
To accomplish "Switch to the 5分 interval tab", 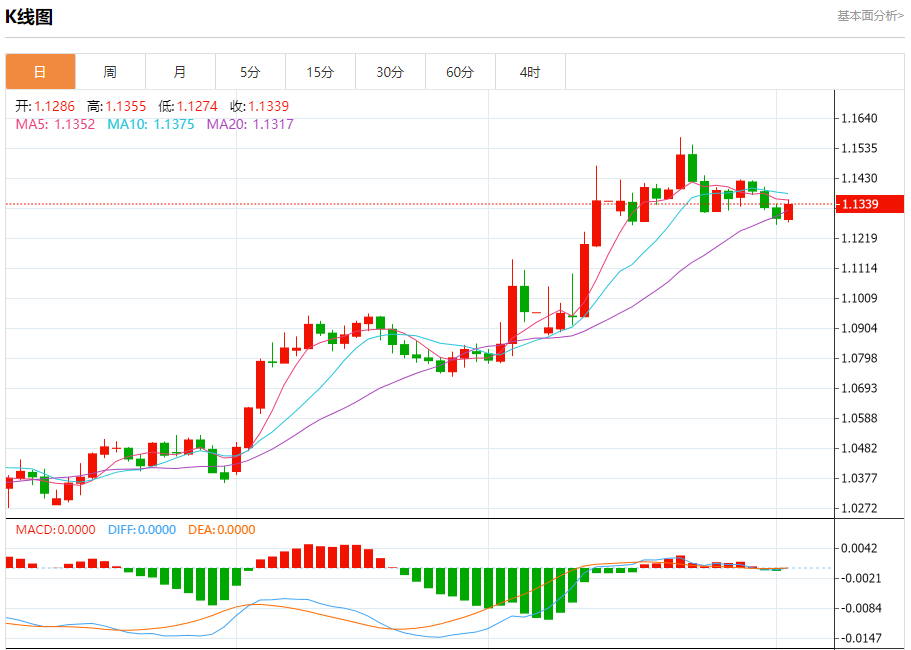I will 250,72.
